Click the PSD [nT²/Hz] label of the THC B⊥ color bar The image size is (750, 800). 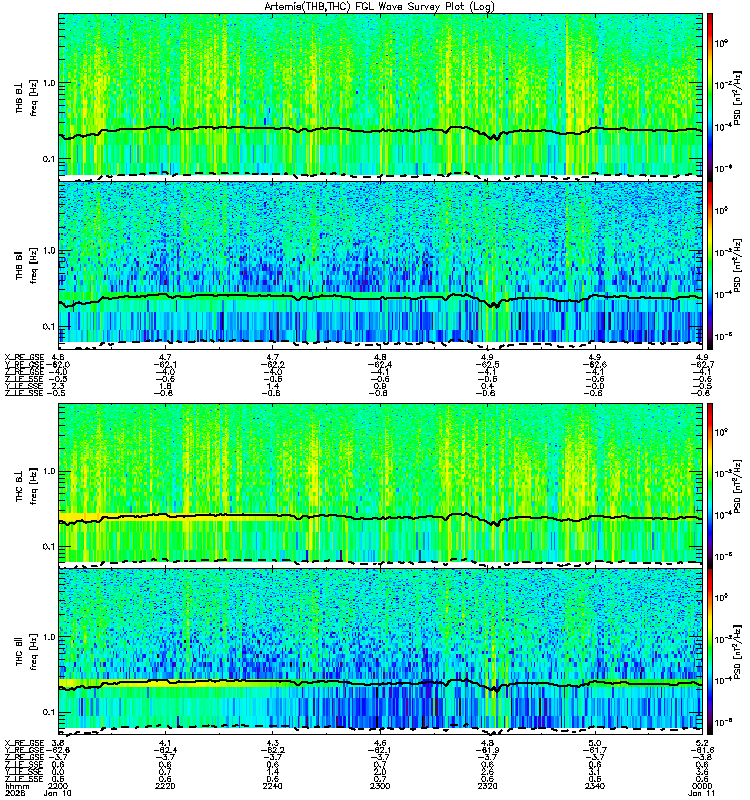pos(738,485)
